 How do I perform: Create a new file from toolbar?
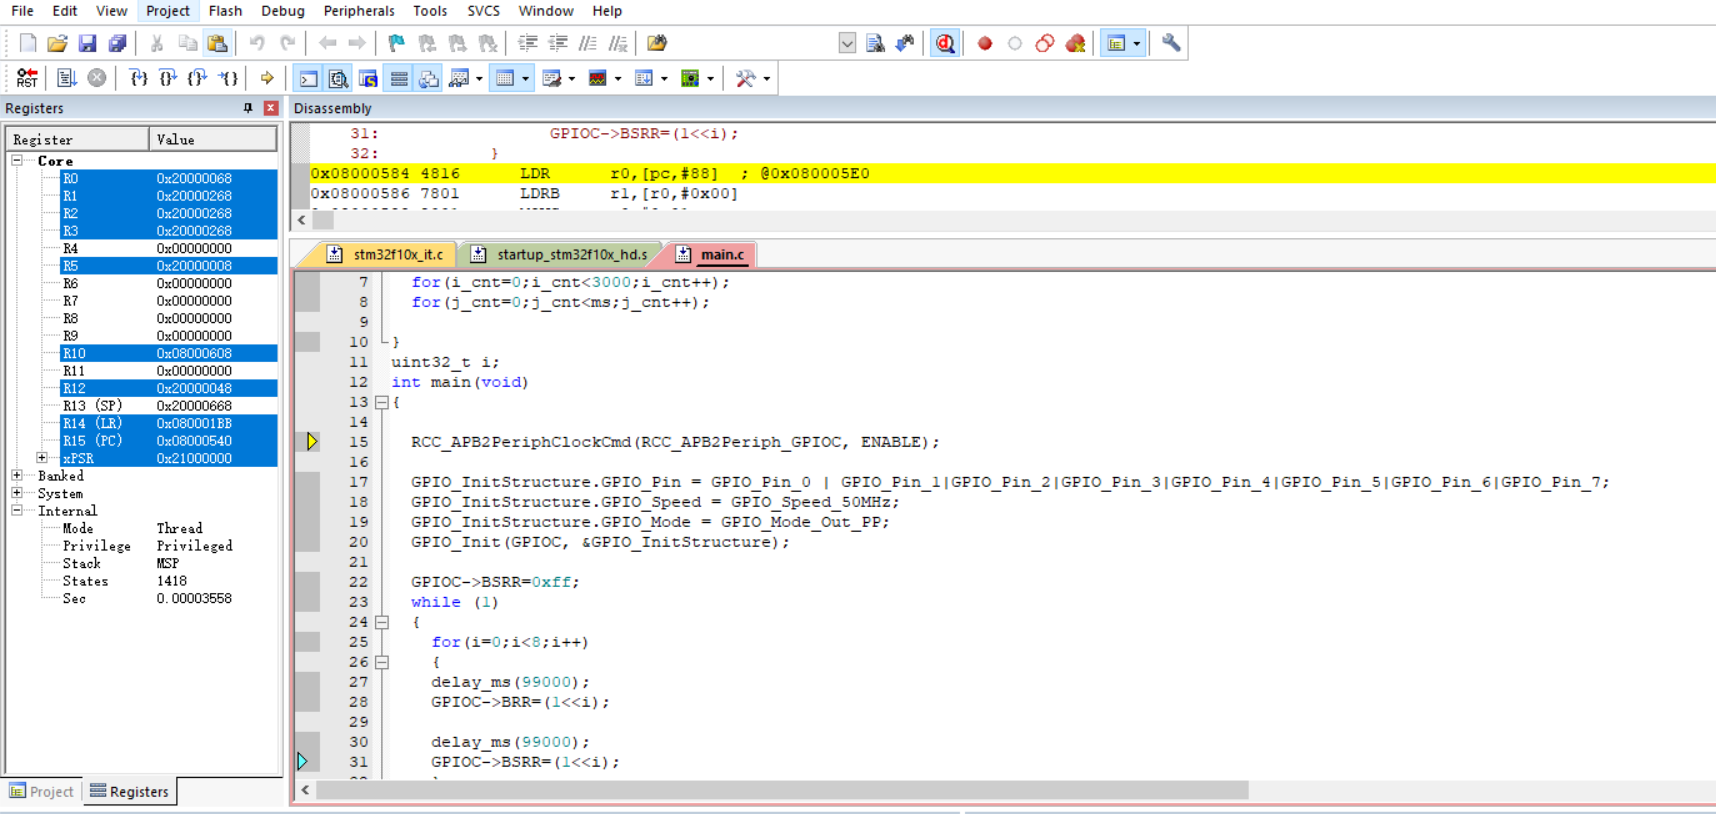[28, 43]
